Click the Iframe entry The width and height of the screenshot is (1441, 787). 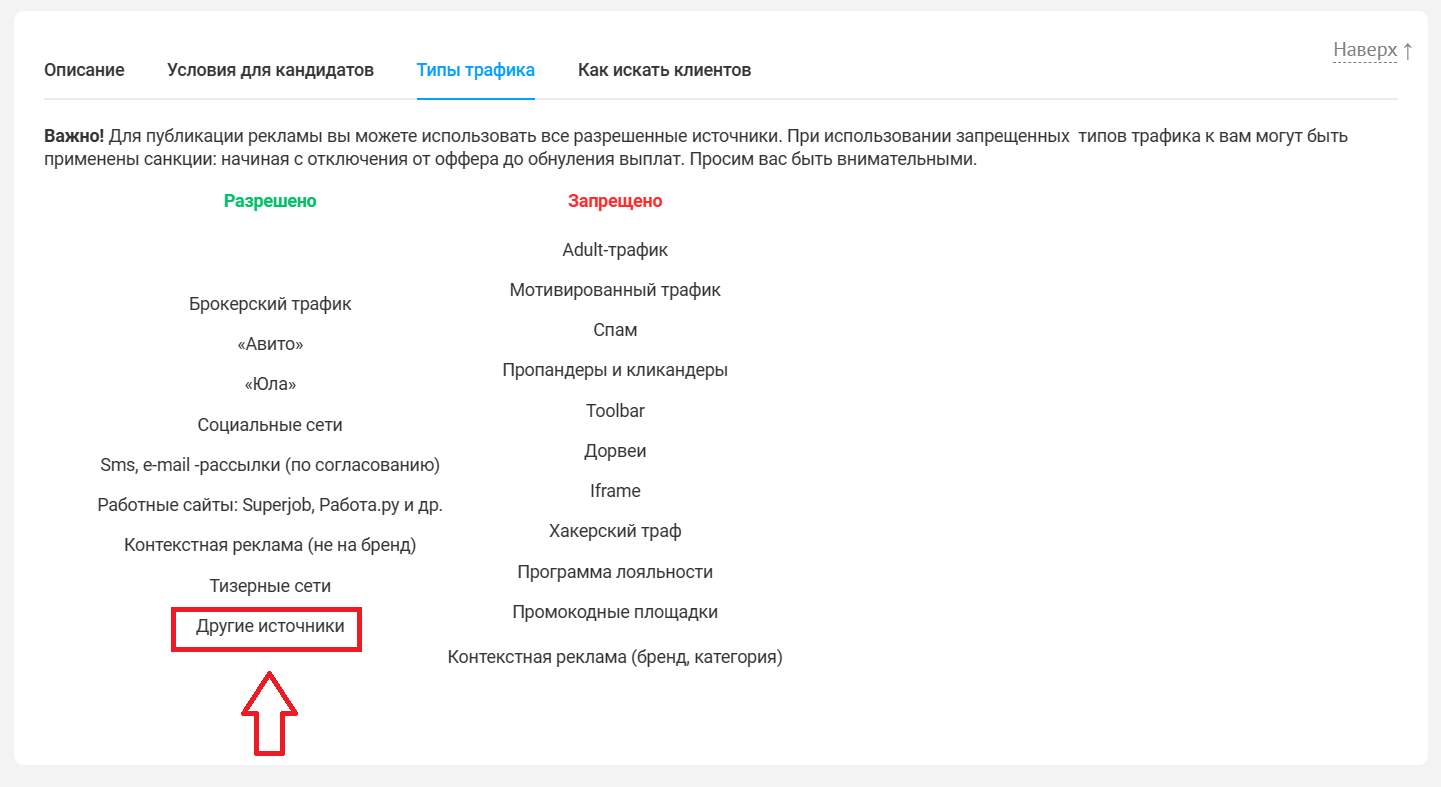(x=615, y=491)
